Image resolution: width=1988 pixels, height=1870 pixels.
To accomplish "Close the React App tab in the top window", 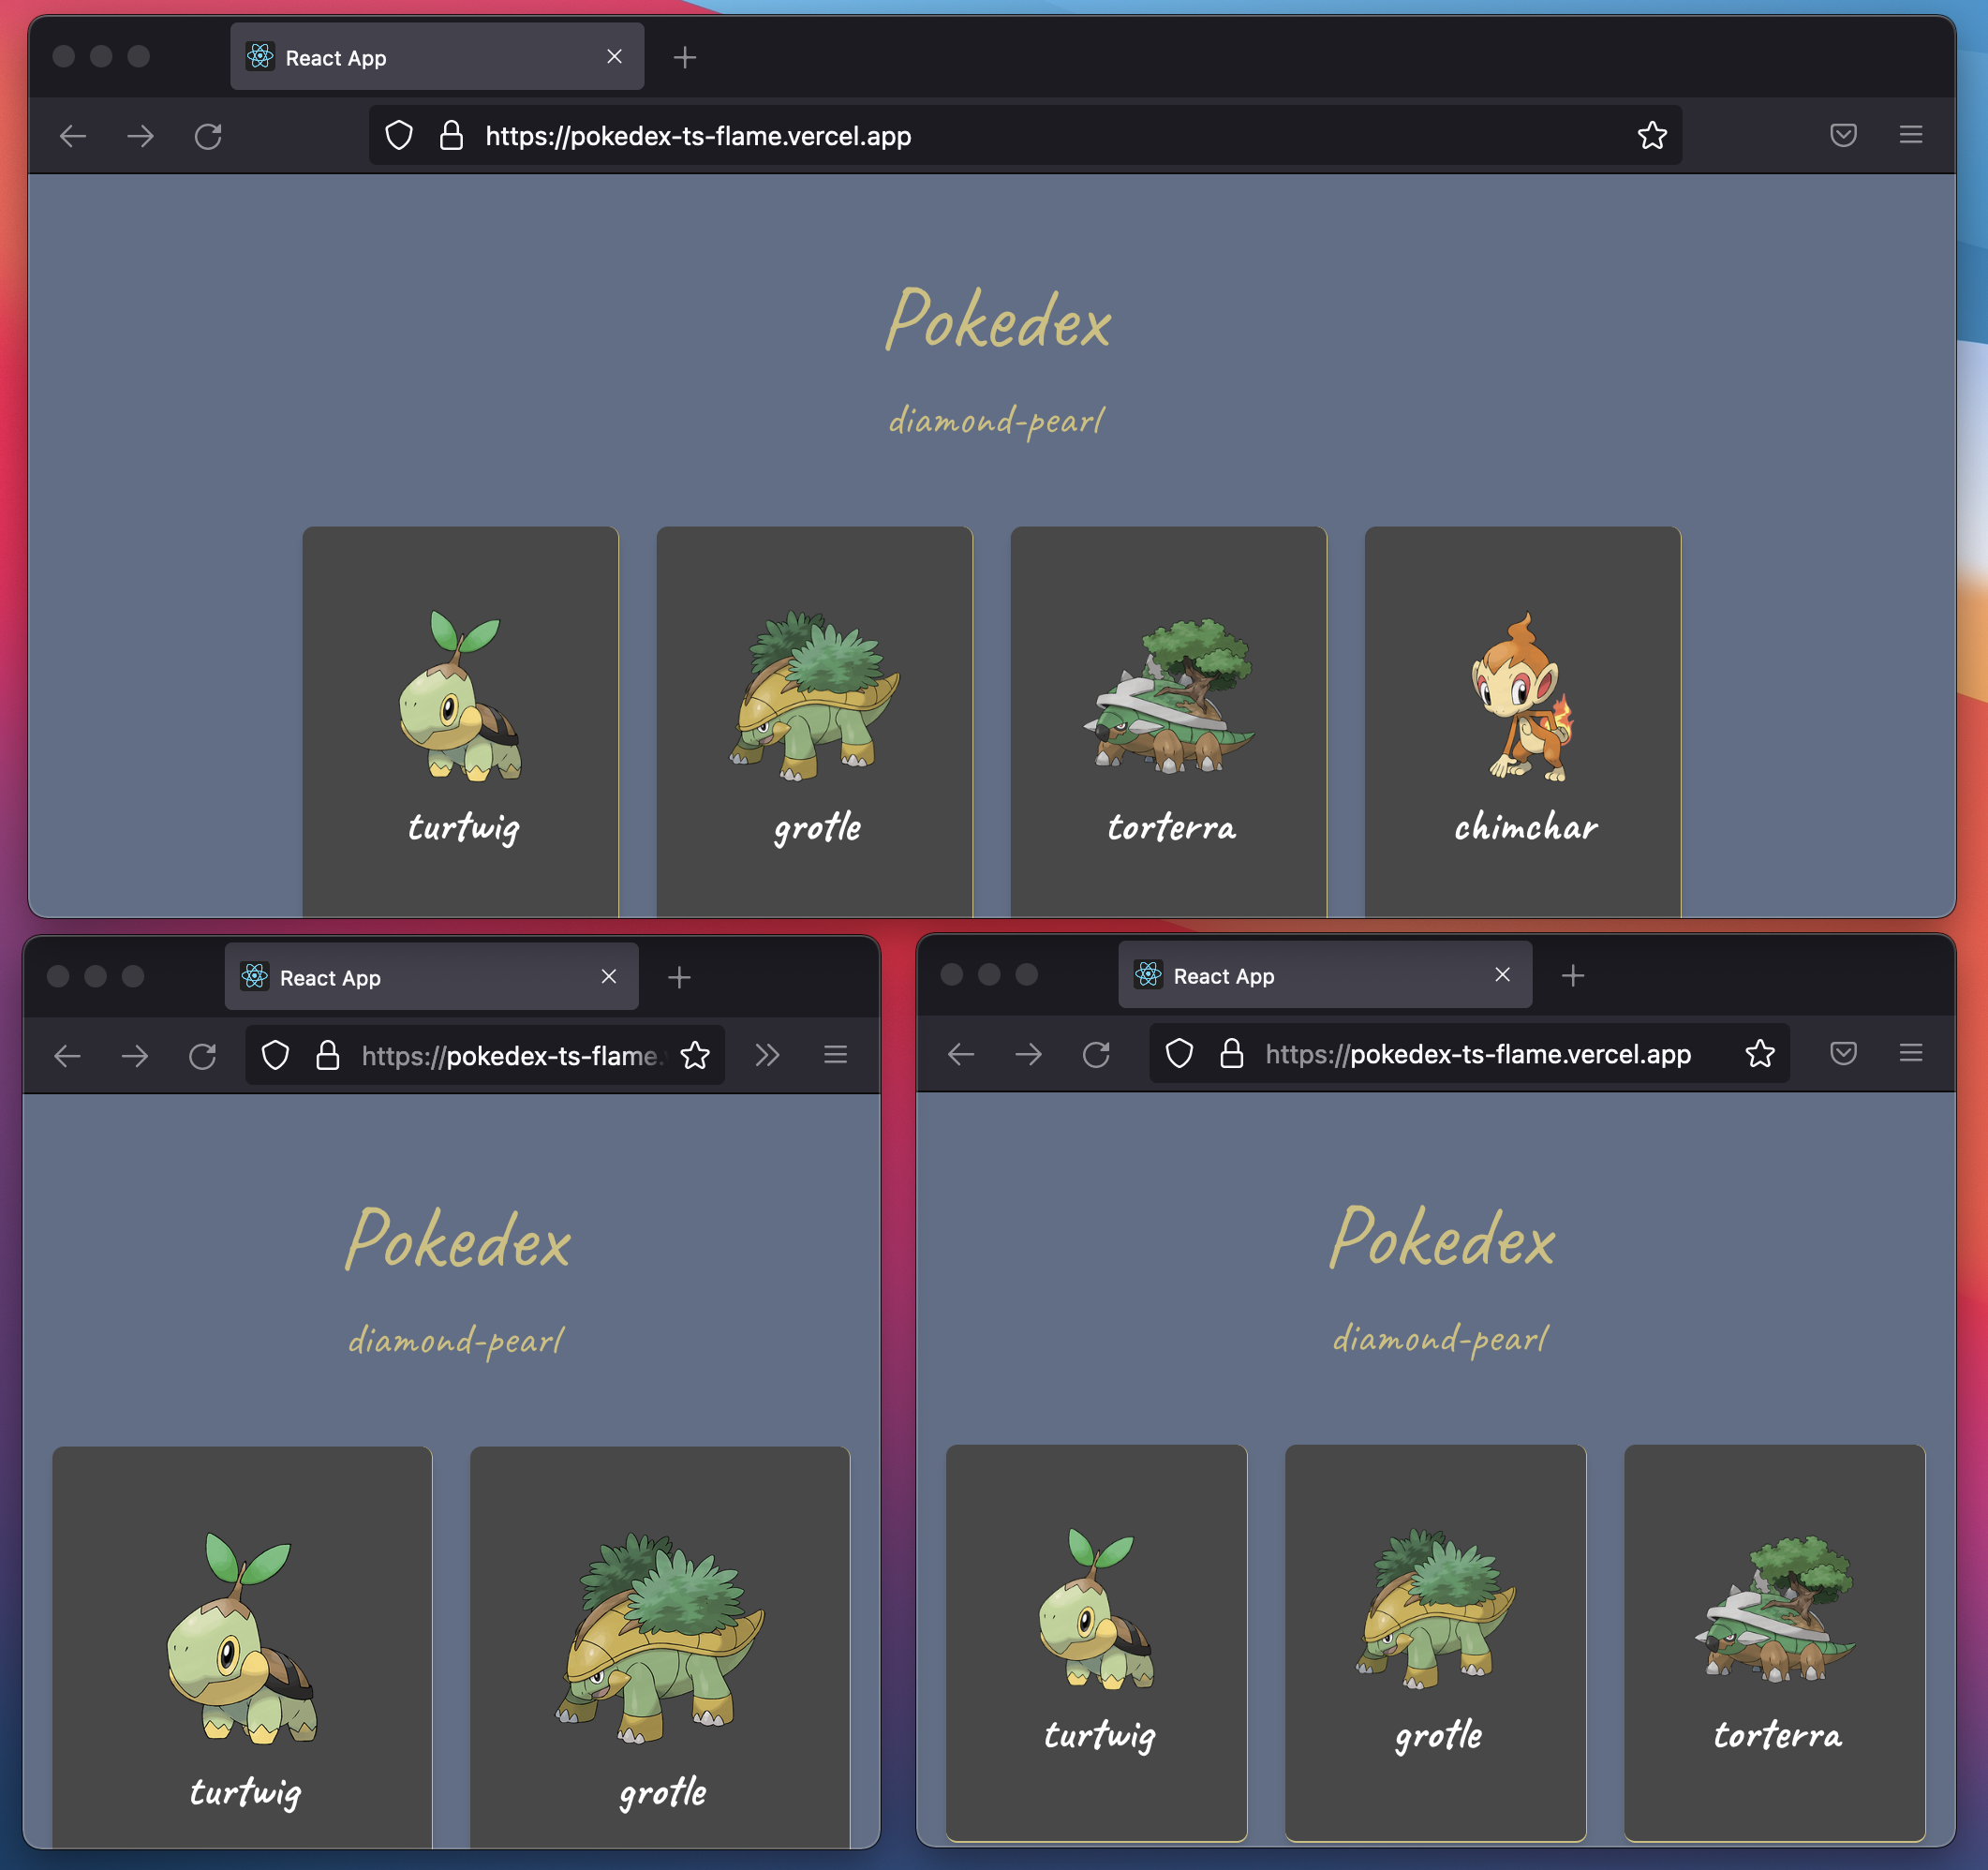I will tap(614, 57).
